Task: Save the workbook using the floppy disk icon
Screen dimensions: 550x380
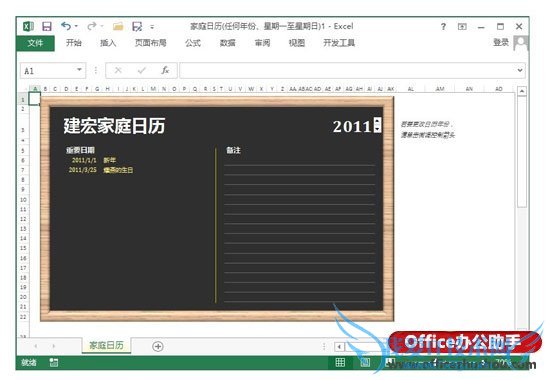Action: pos(47,27)
